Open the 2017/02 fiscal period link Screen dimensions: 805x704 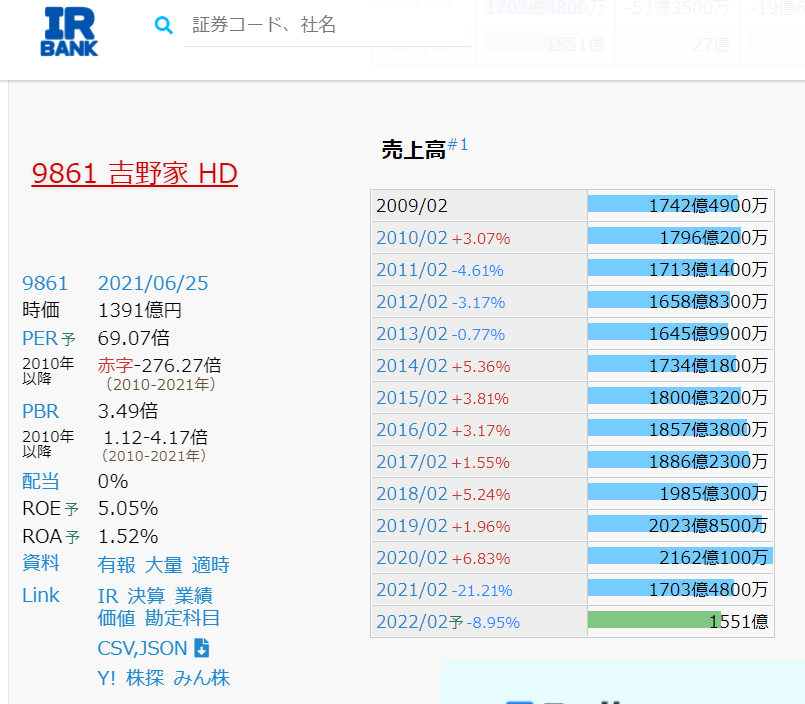412,462
